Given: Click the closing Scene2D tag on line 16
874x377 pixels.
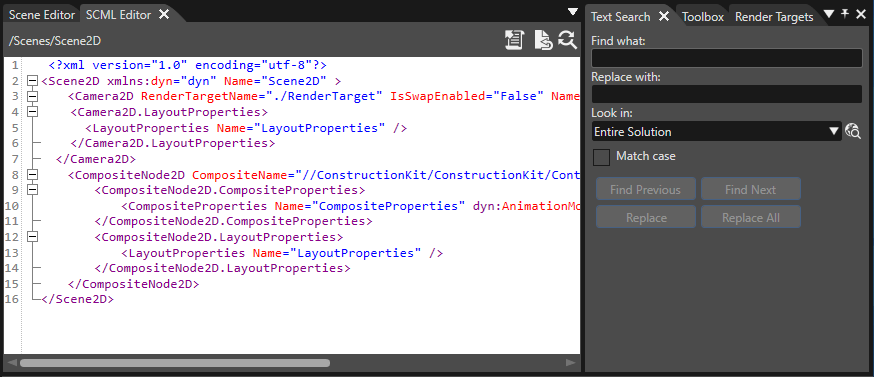Looking at the screenshot, I should (x=77, y=299).
